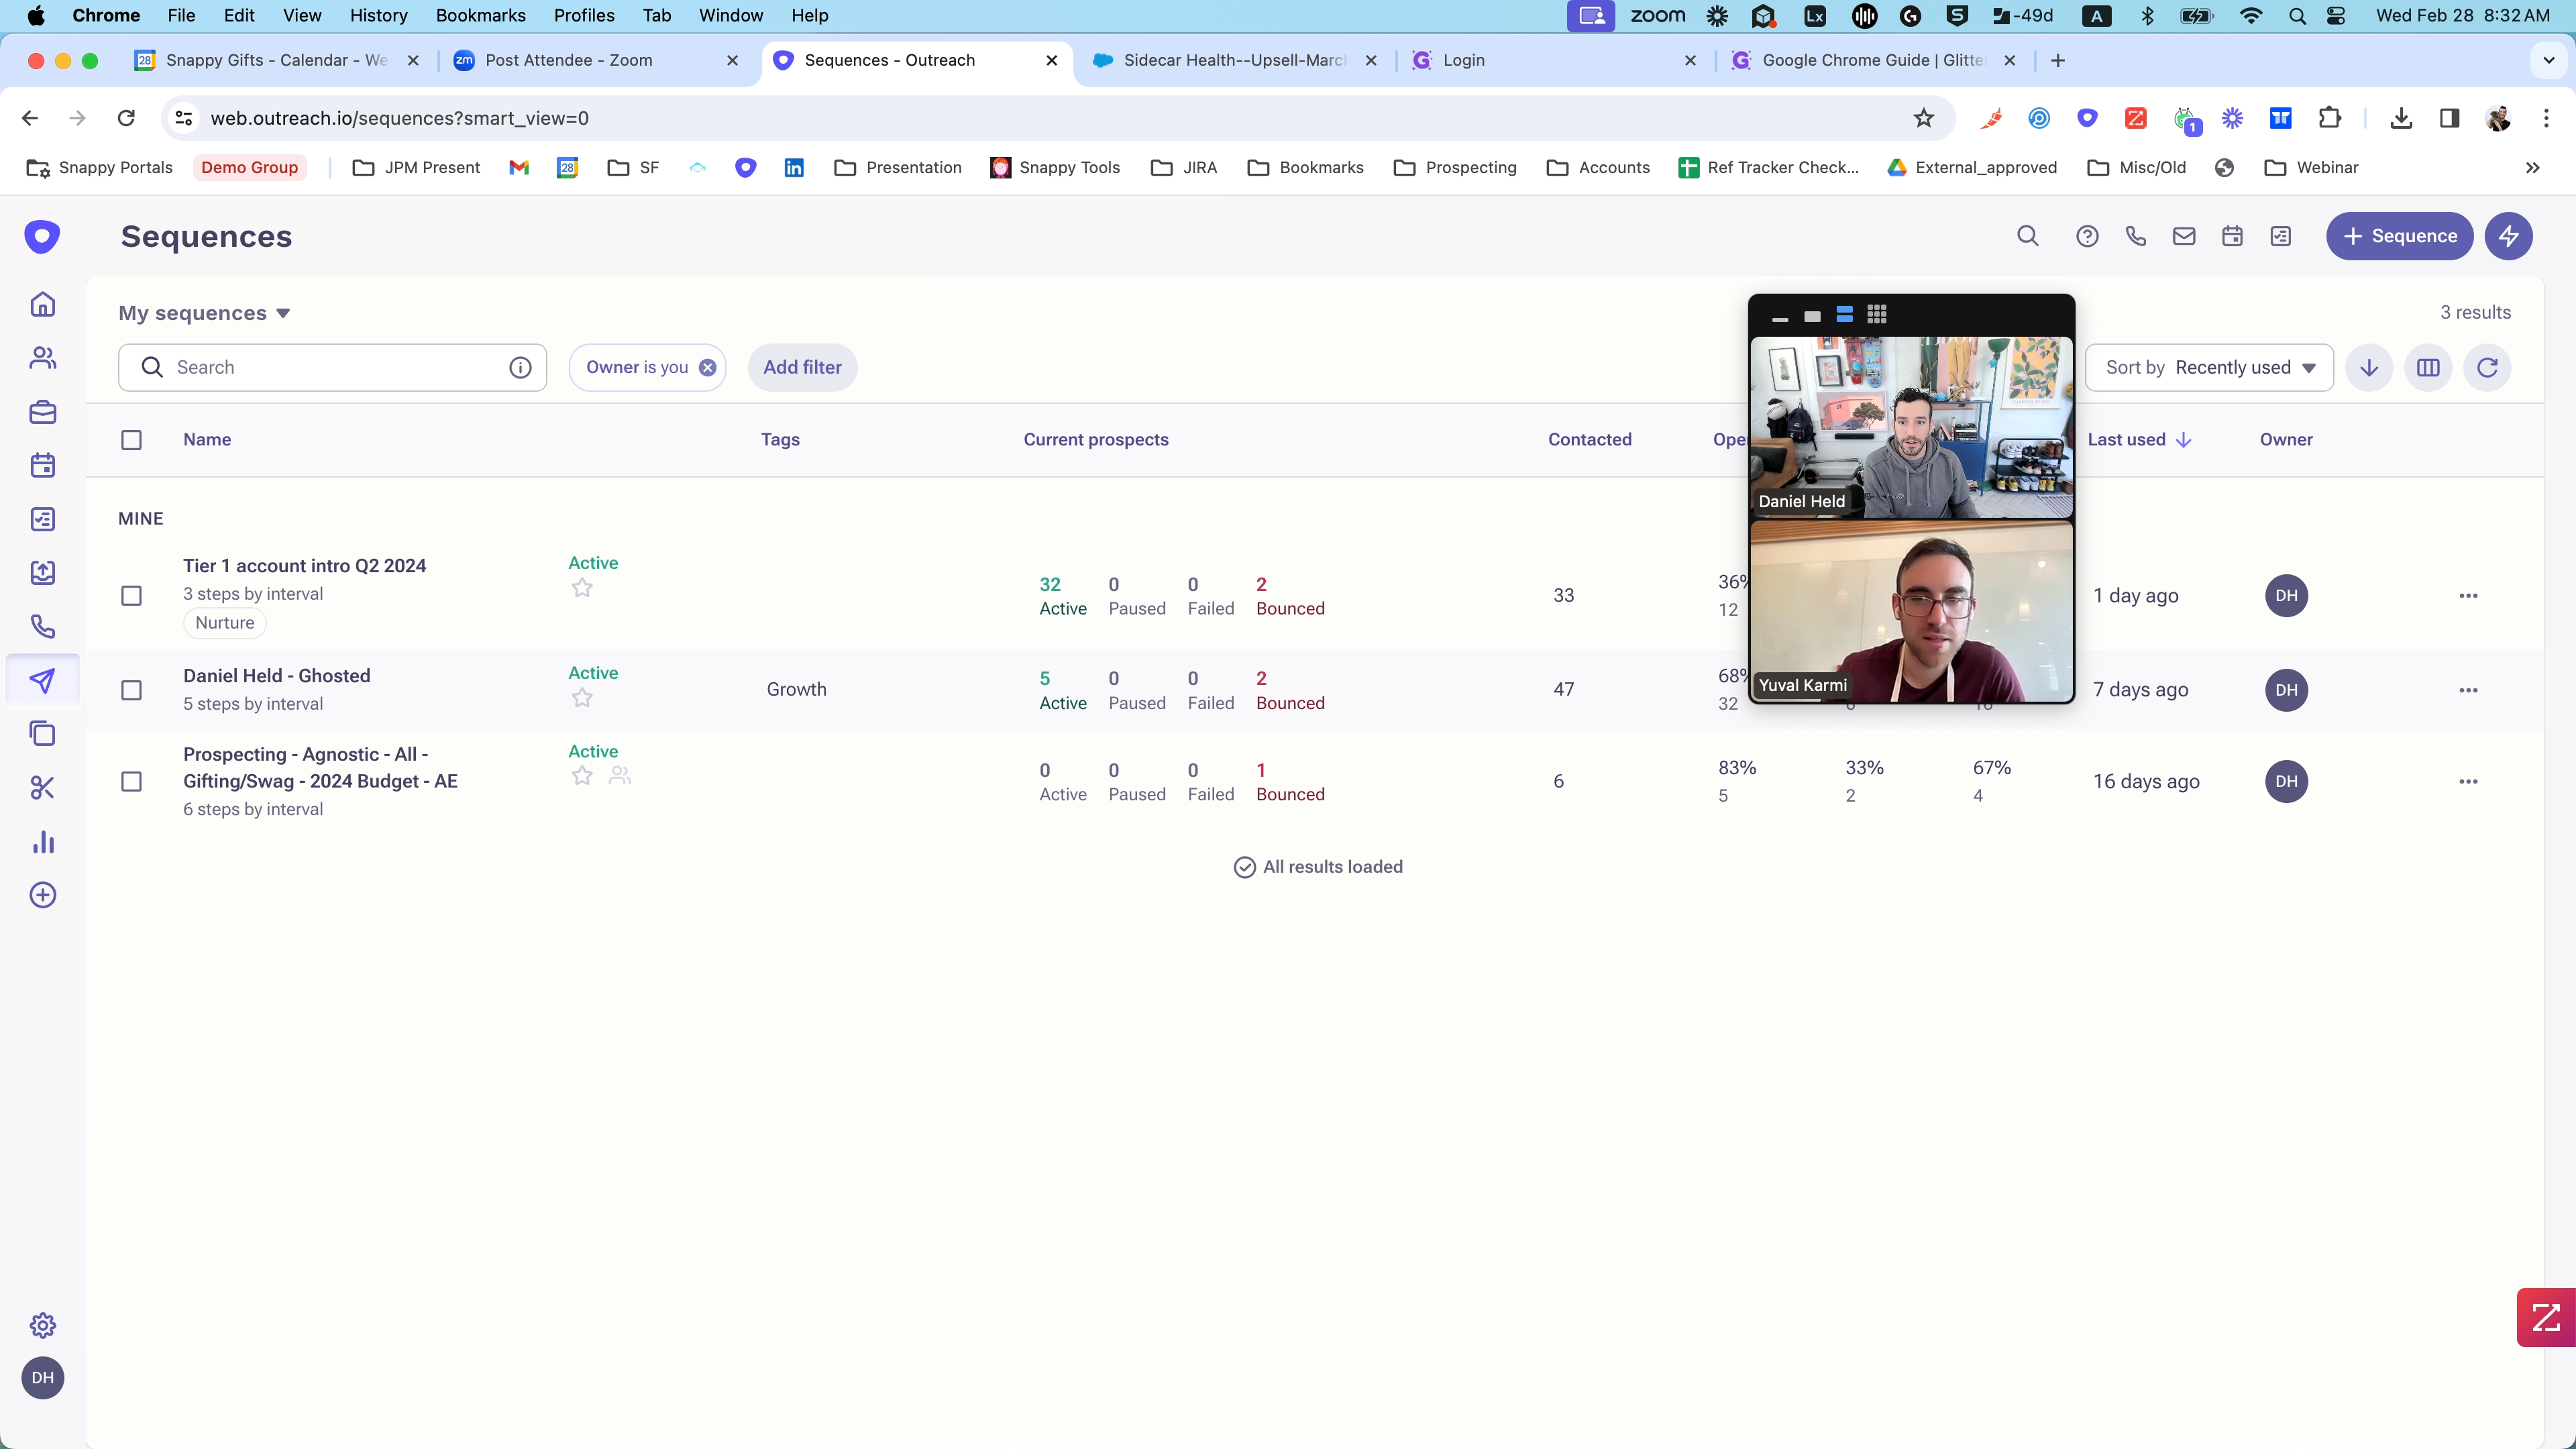Show more bookmarks overflow chevron
2576x1449 pixels.
[2532, 167]
